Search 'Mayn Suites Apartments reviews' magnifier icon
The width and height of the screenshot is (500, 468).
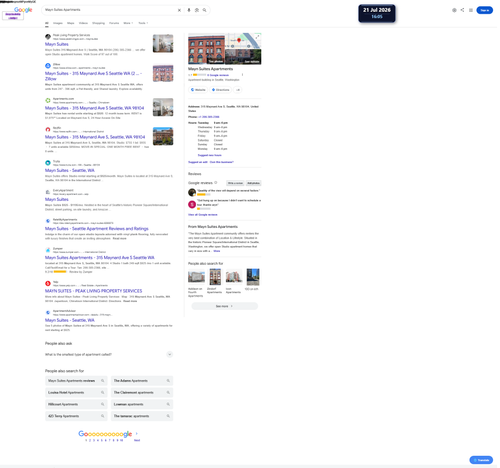coord(103,381)
